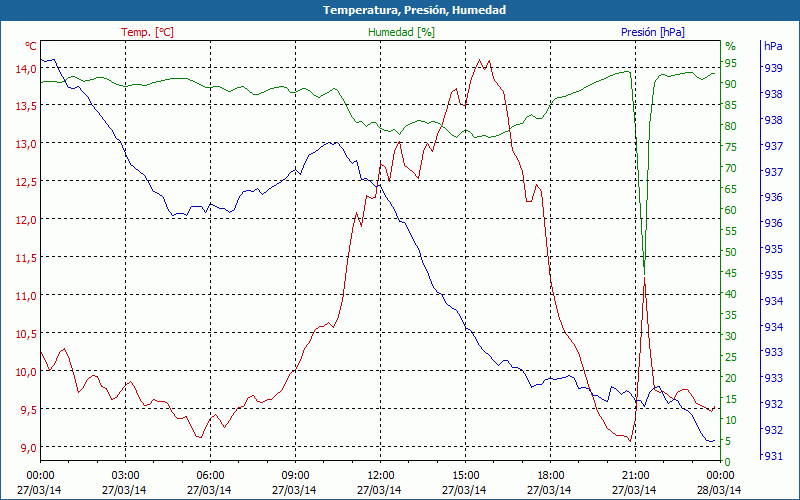Click the "21:00" time axis label
Screen dimensions: 800x500
(635, 476)
